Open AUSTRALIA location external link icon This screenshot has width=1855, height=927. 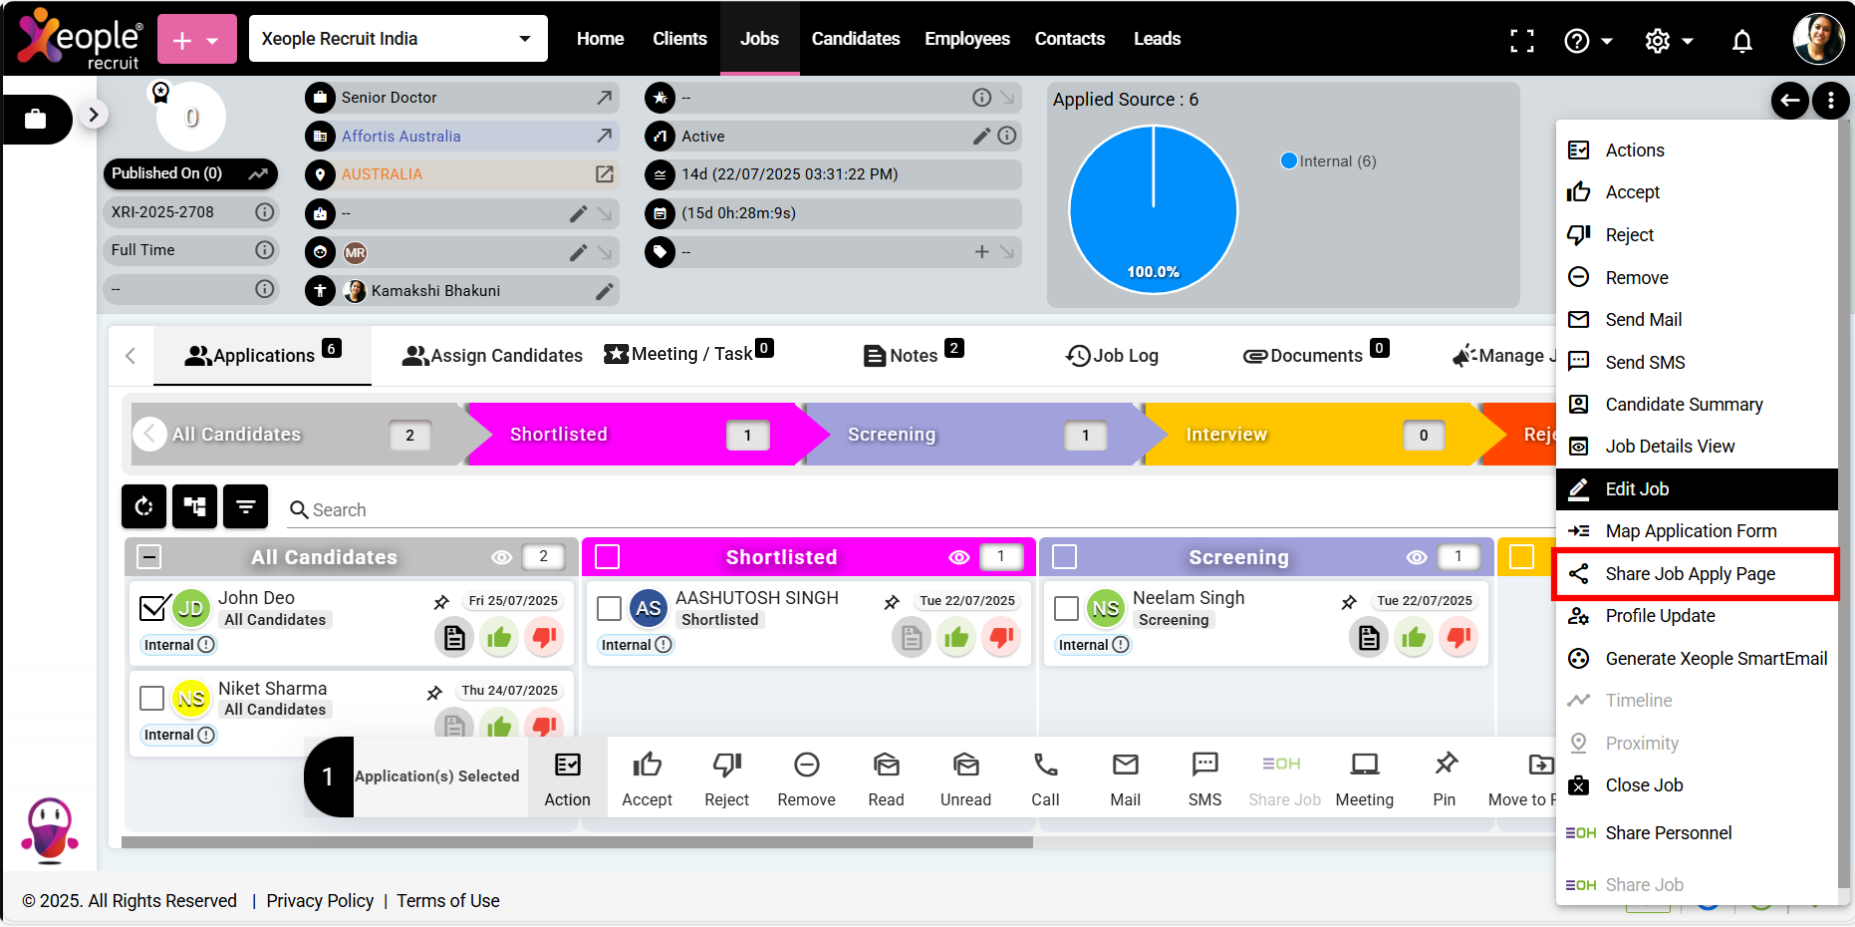coord(604,174)
